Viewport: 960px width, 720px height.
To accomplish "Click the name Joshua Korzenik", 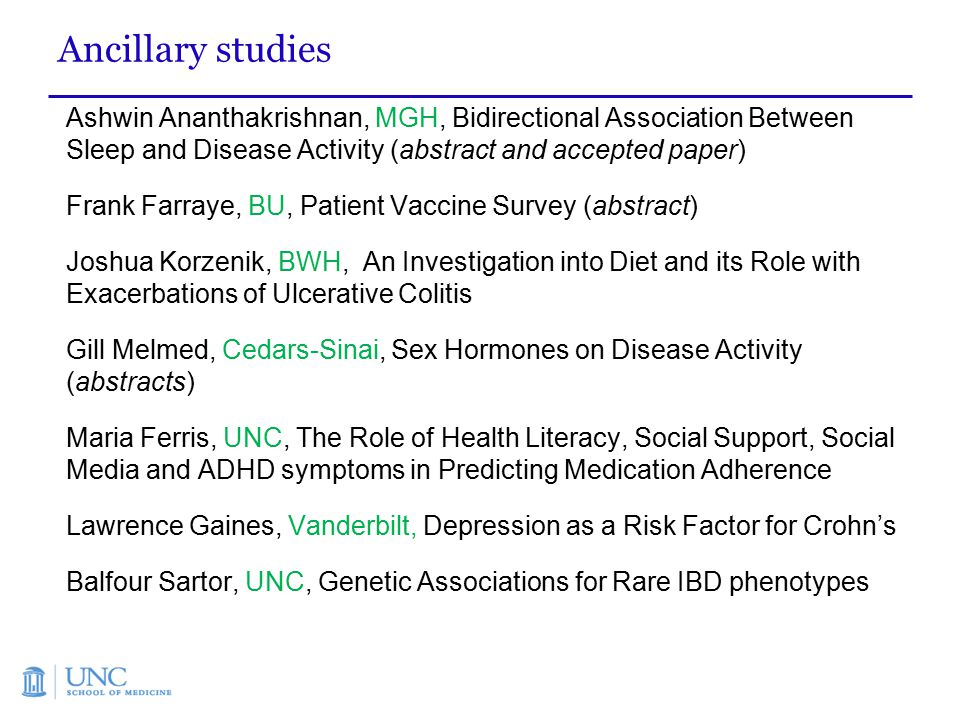I will [x=165, y=262].
